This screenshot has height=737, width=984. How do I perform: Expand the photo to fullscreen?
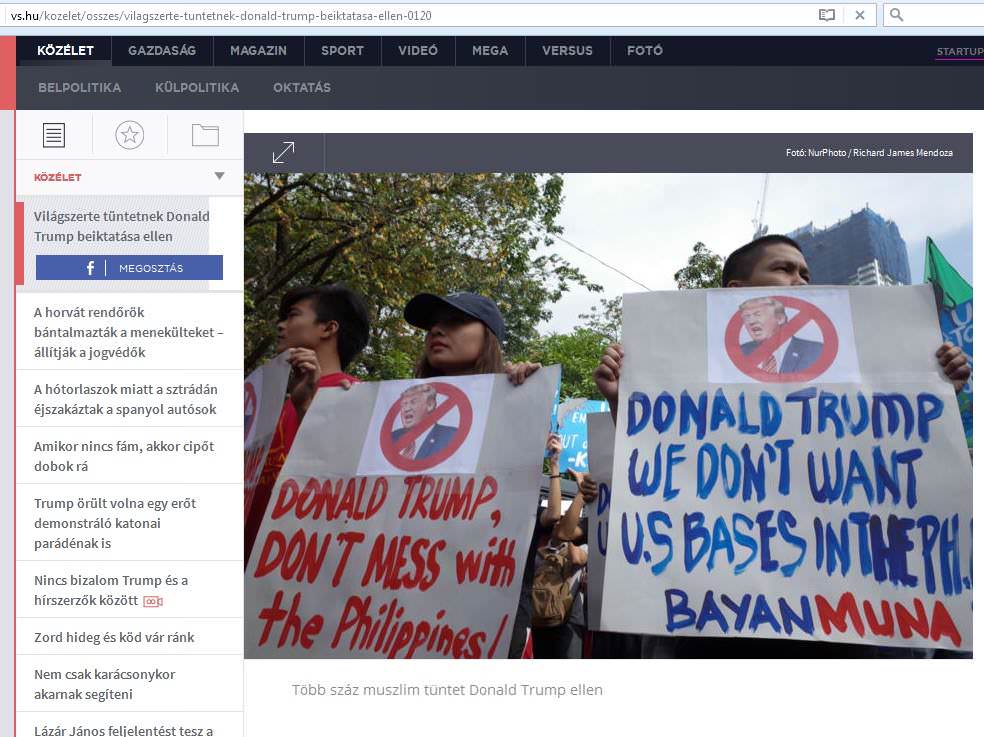[284, 153]
